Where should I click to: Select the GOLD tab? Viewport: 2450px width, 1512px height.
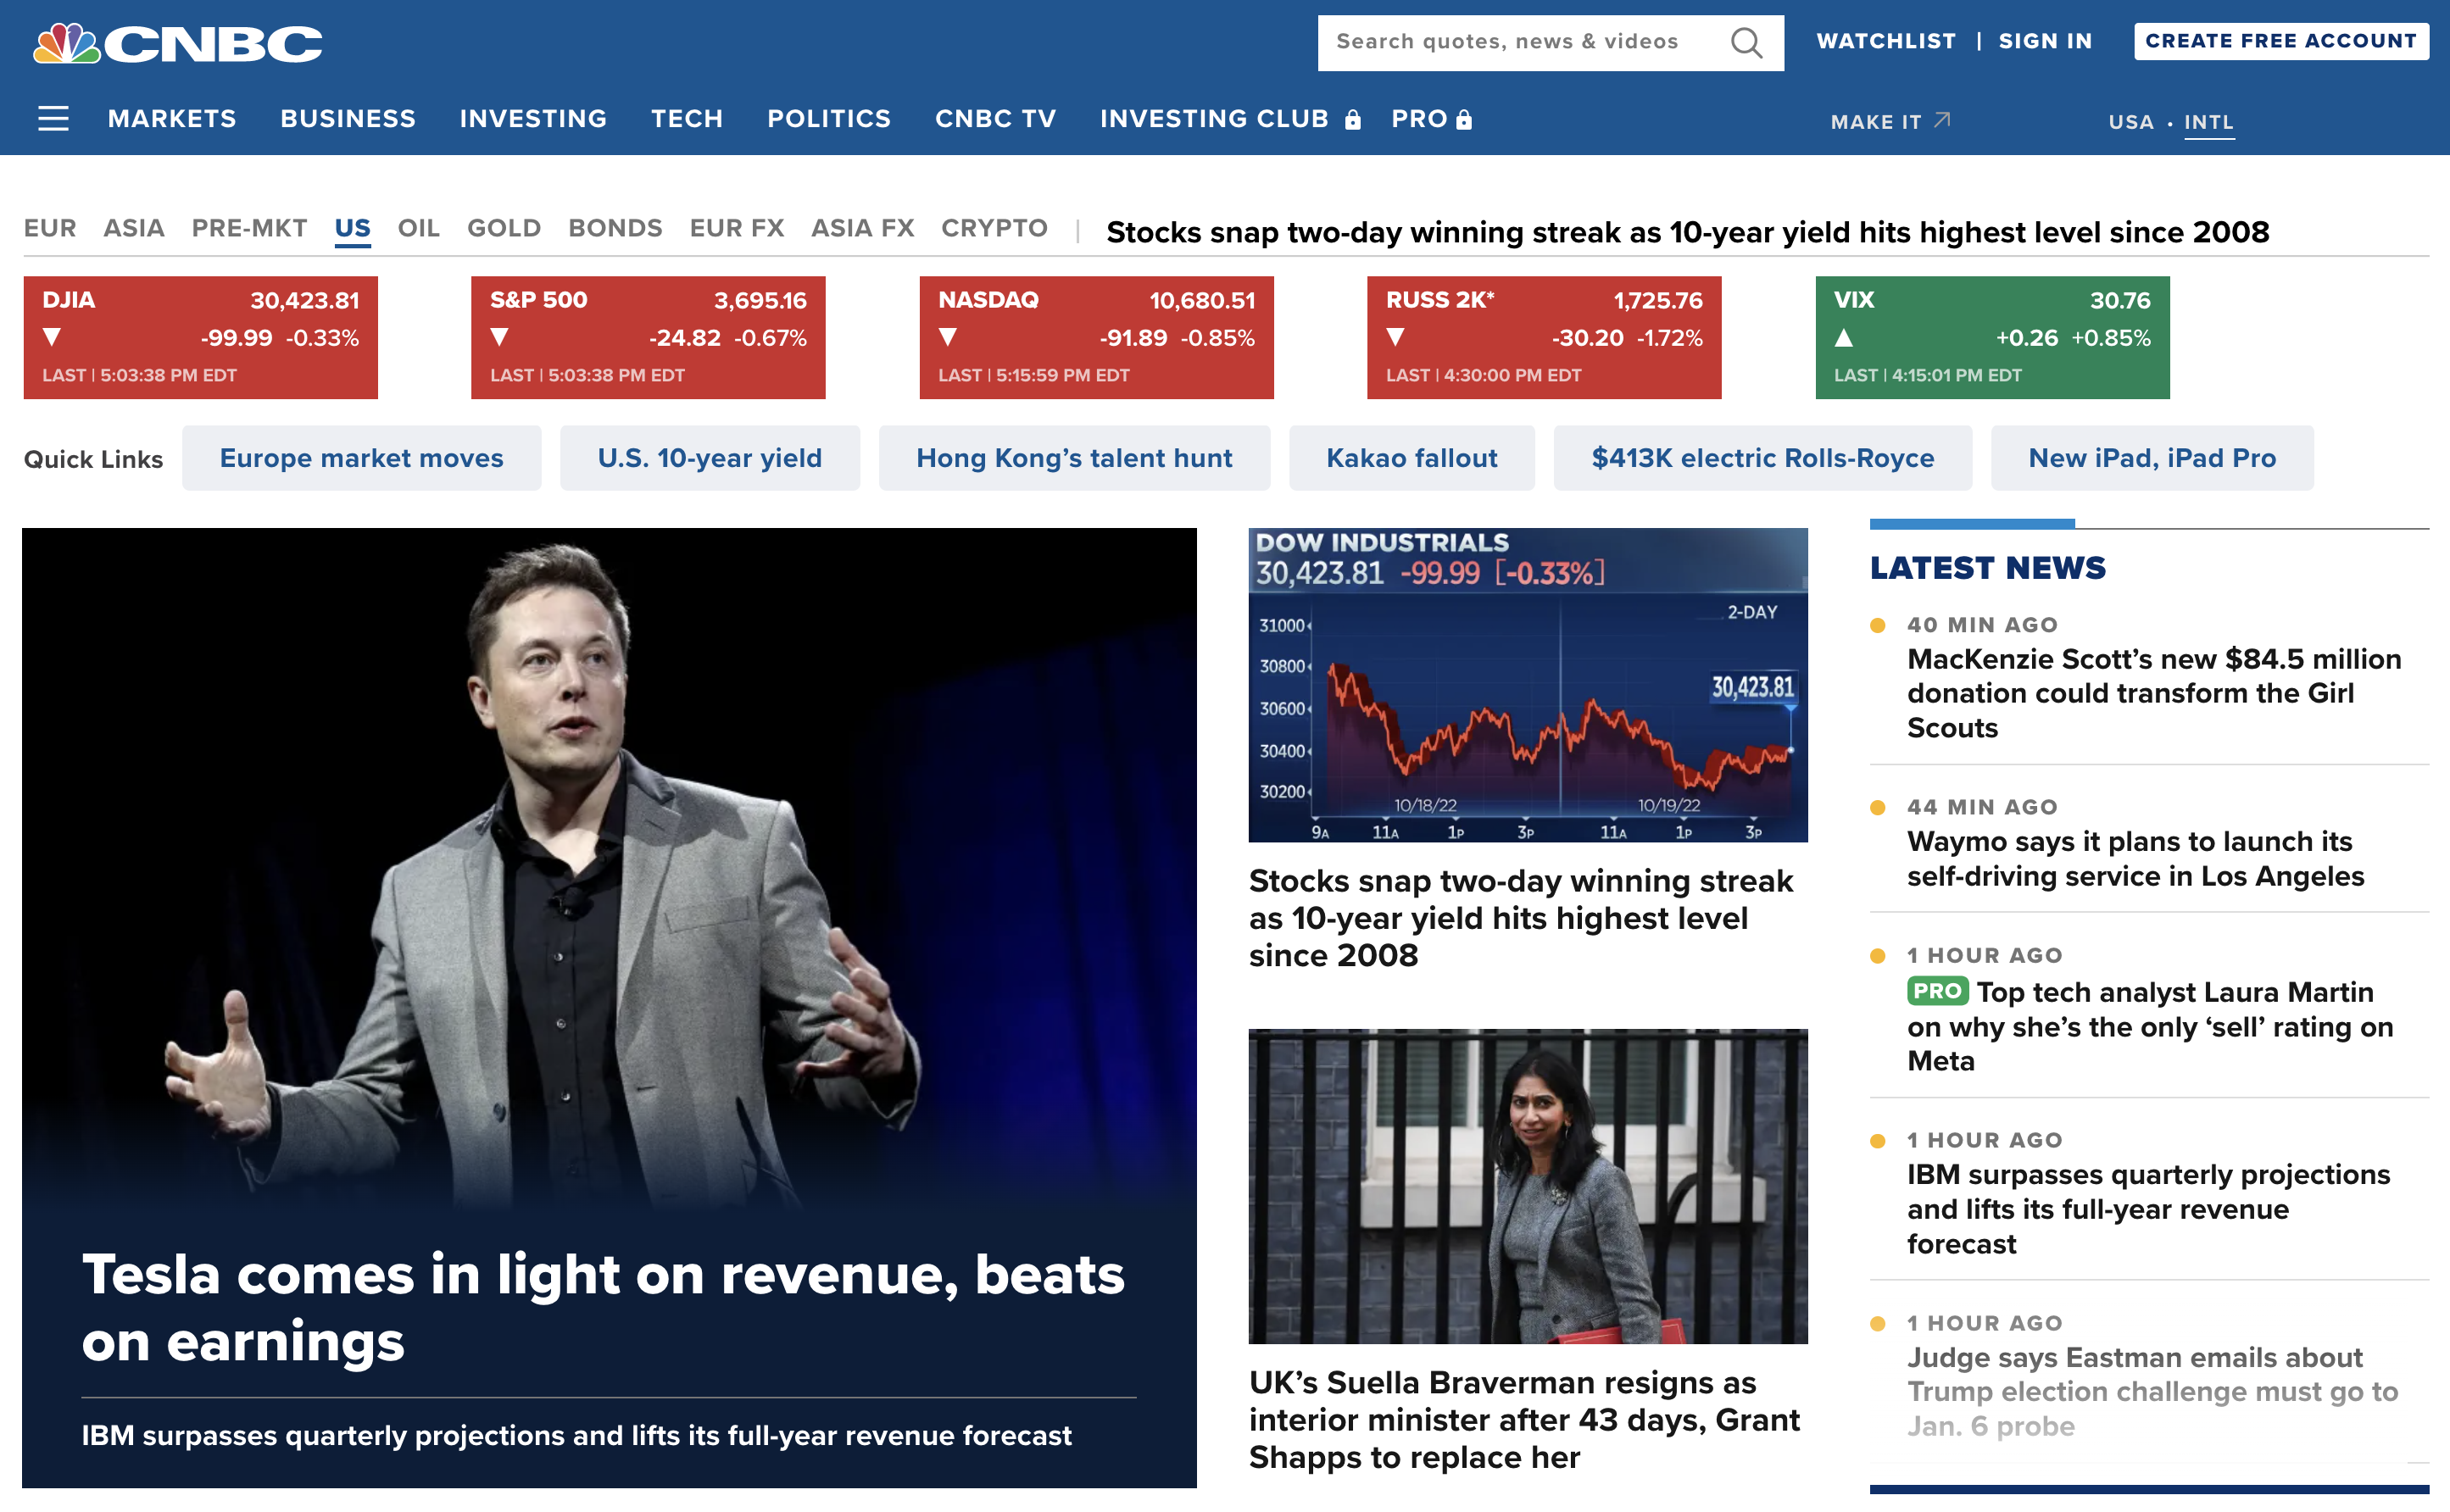(504, 228)
